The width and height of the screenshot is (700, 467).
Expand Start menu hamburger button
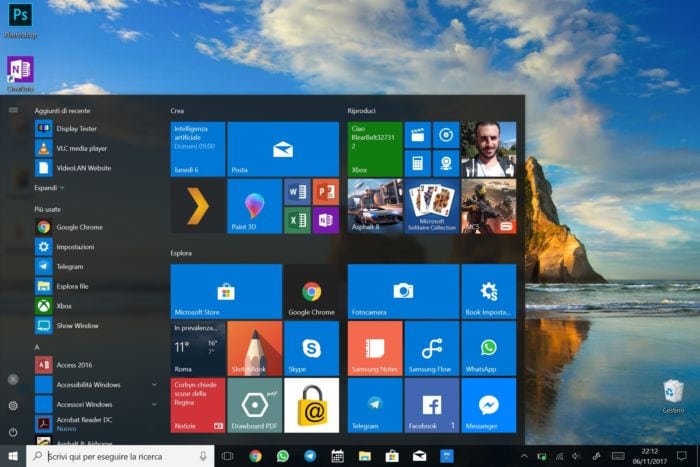tap(13, 110)
